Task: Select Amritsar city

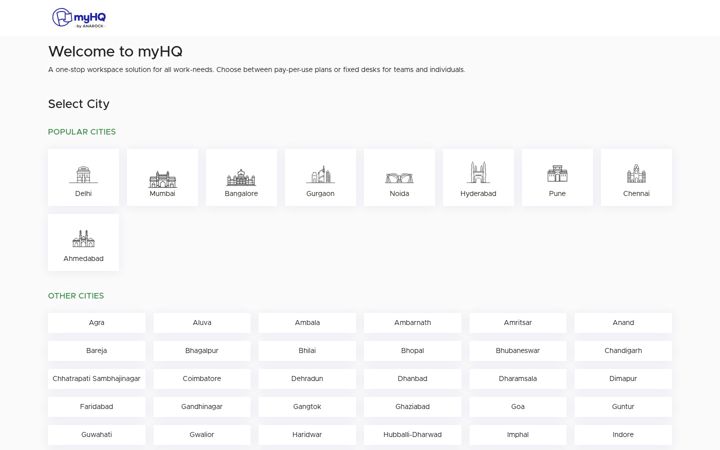Action: coord(518,323)
